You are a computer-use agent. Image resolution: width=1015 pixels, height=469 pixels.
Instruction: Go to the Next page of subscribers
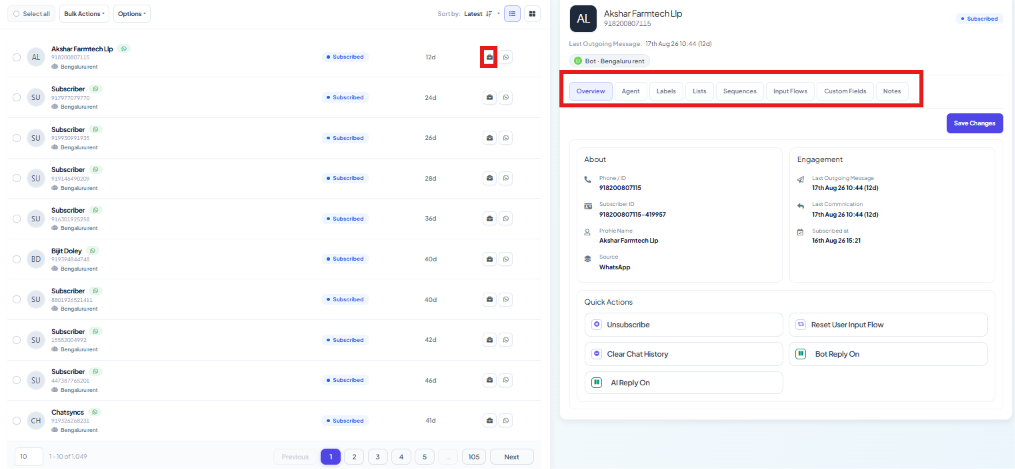(511, 457)
